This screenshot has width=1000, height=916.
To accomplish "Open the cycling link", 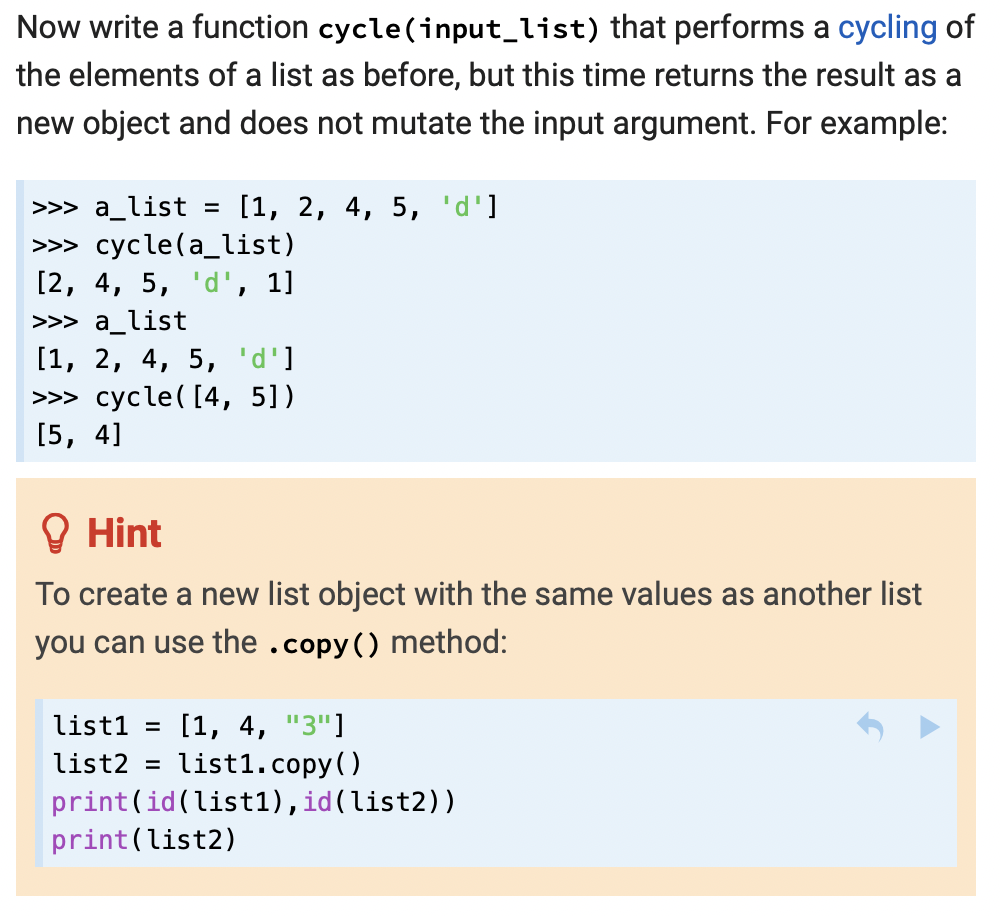I will point(887,29).
